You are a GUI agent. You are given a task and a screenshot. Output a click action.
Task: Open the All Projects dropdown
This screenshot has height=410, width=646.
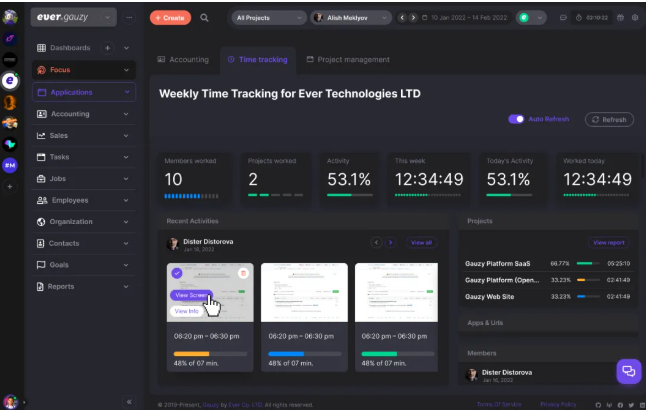coord(268,18)
